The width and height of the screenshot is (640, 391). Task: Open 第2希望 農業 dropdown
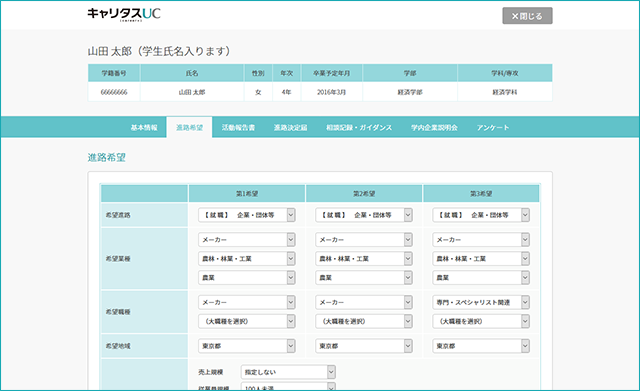(364, 278)
